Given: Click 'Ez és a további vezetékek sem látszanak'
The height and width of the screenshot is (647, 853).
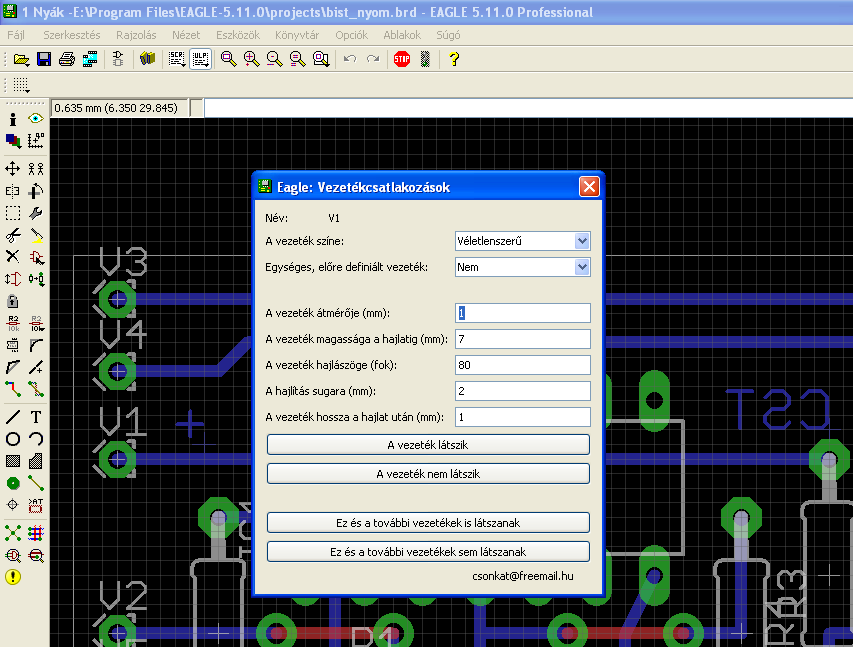Looking at the screenshot, I should tap(428, 551).
